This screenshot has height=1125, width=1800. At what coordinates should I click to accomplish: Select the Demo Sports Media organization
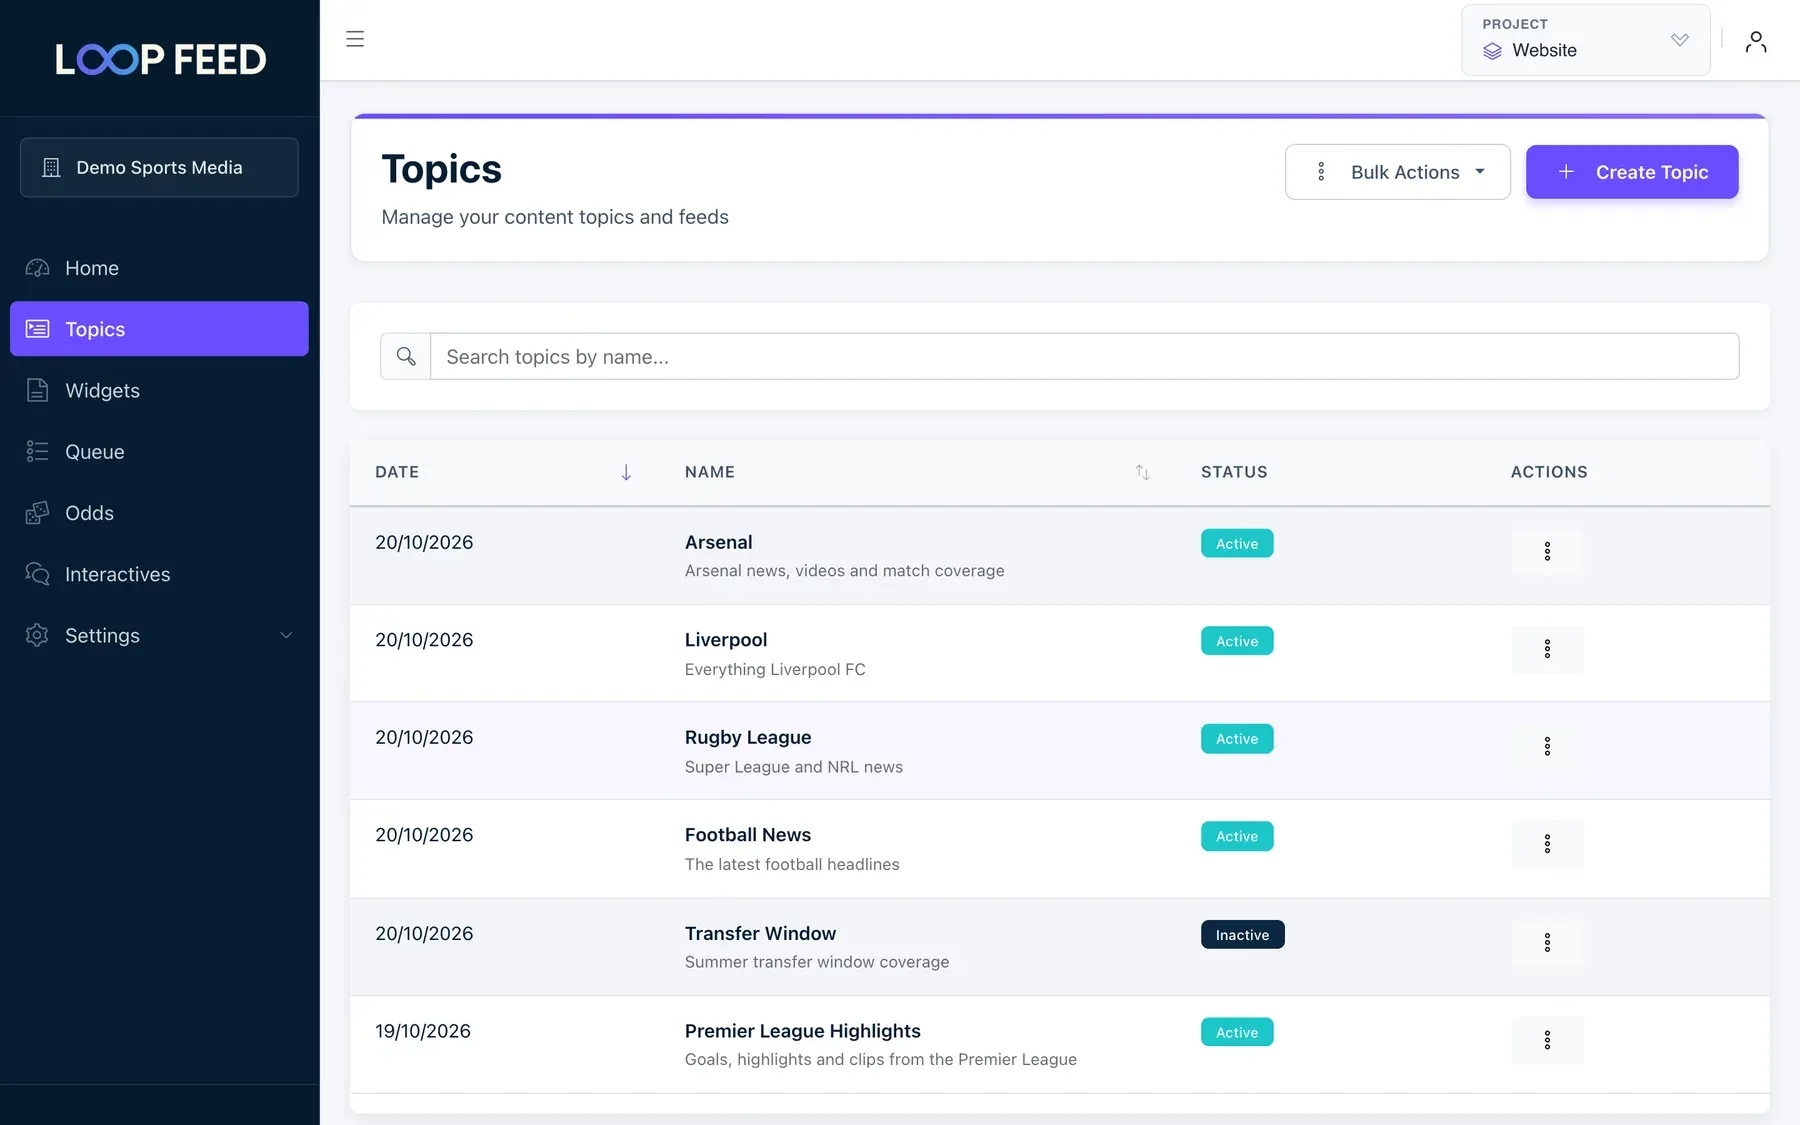(159, 167)
